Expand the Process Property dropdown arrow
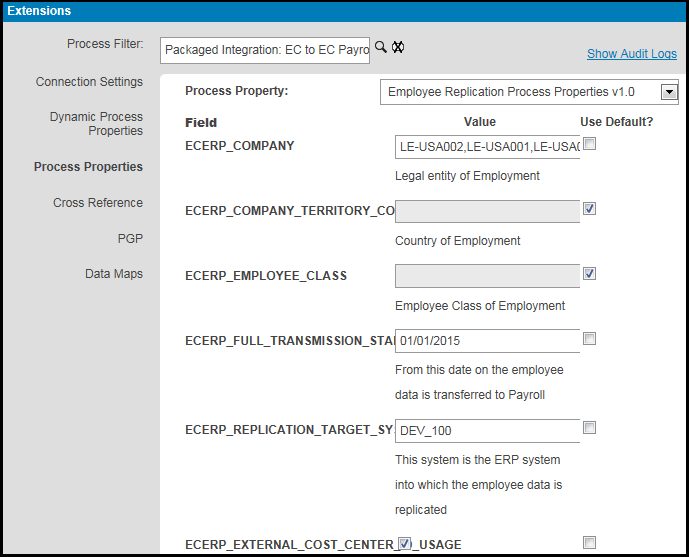This screenshot has height=557, width=689. tap(669, 93)
